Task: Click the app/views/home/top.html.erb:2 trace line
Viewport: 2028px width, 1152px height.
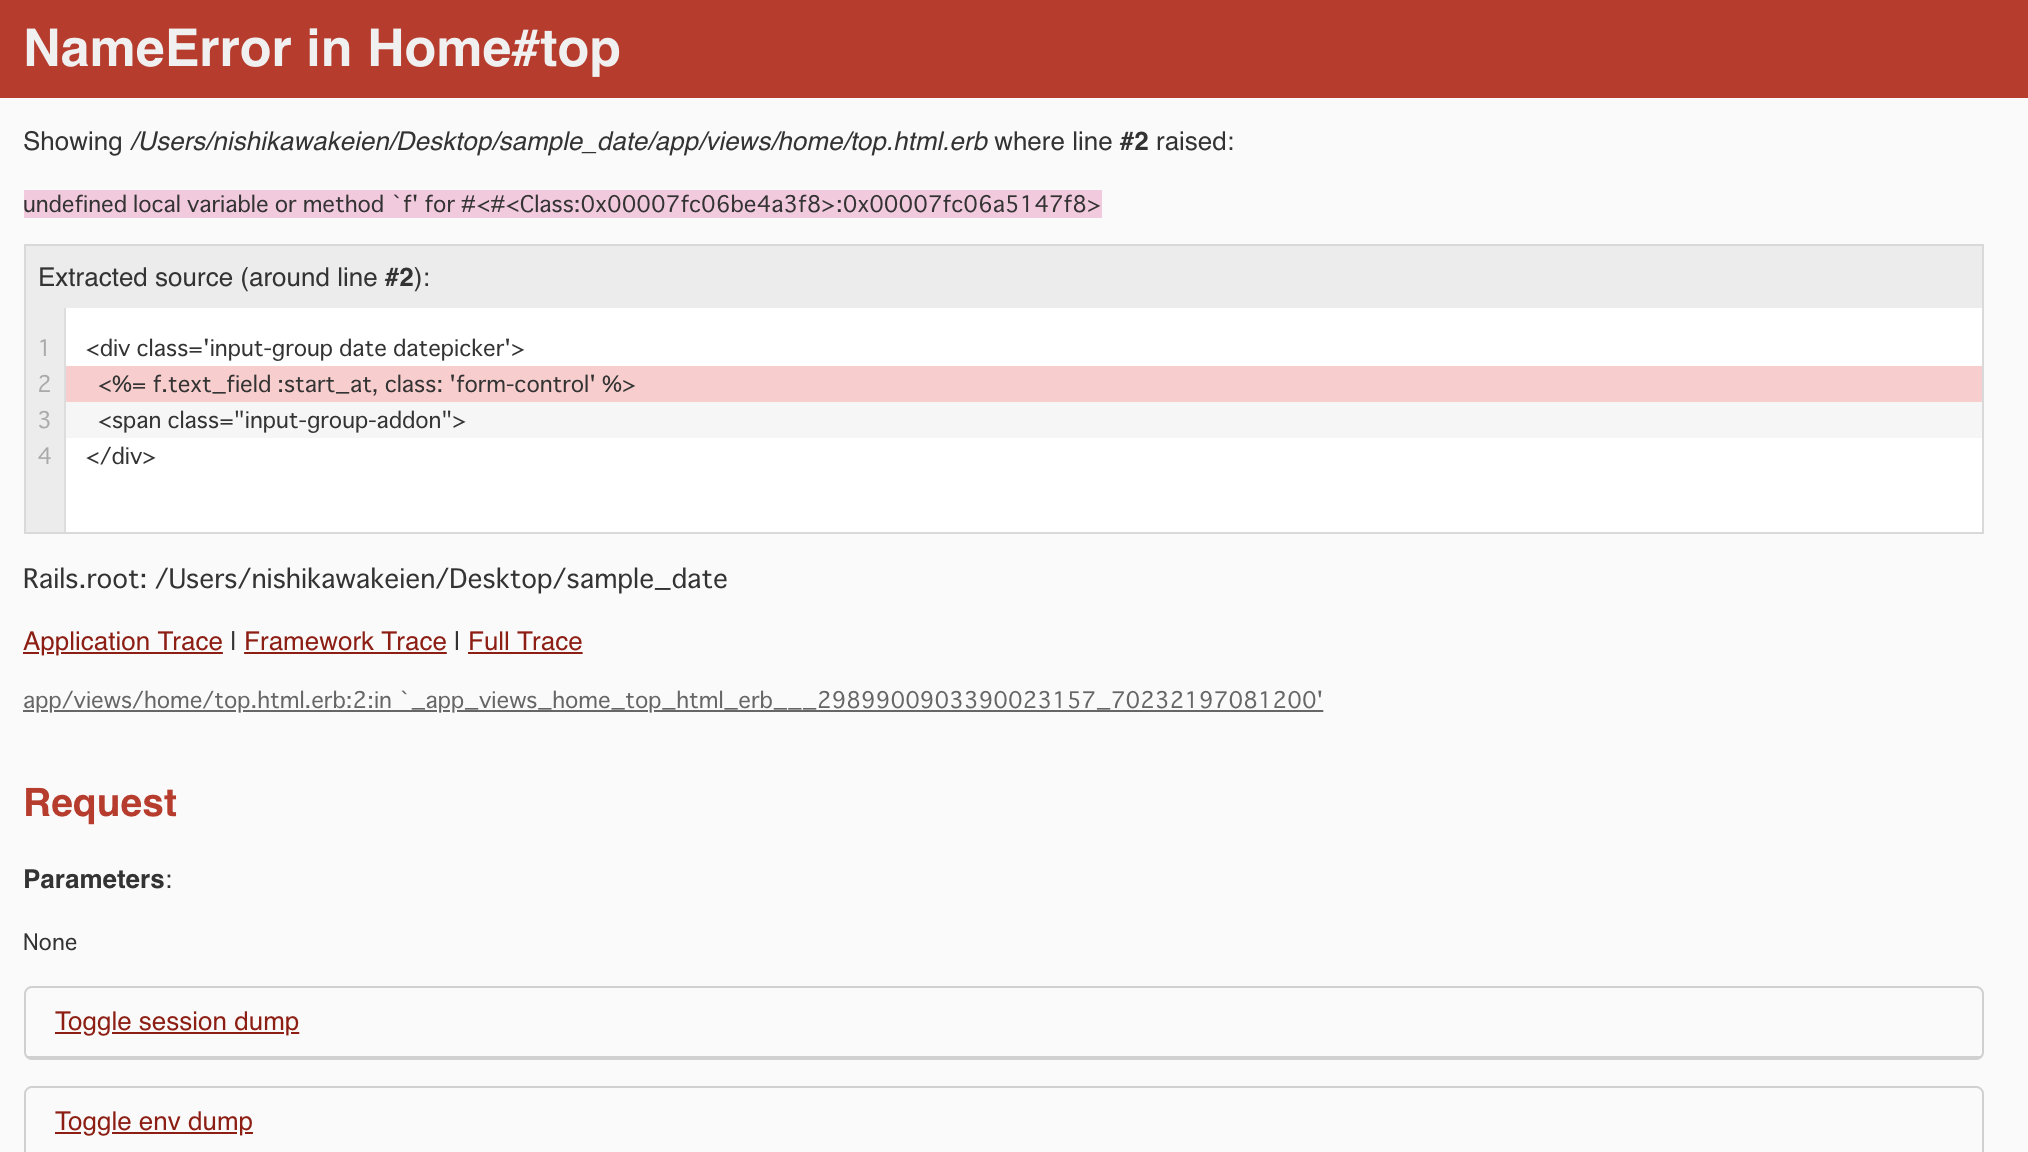Action: point(673,700)
